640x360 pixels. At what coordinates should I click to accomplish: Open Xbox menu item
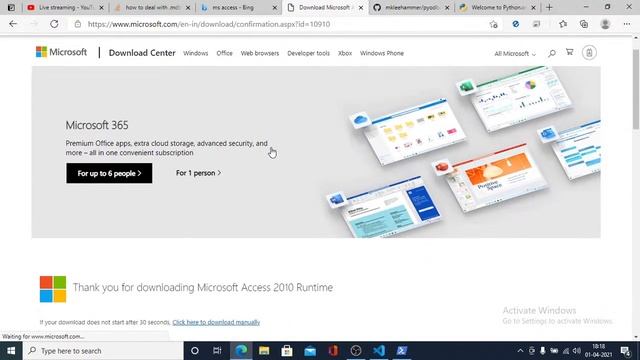pos(345,53)
